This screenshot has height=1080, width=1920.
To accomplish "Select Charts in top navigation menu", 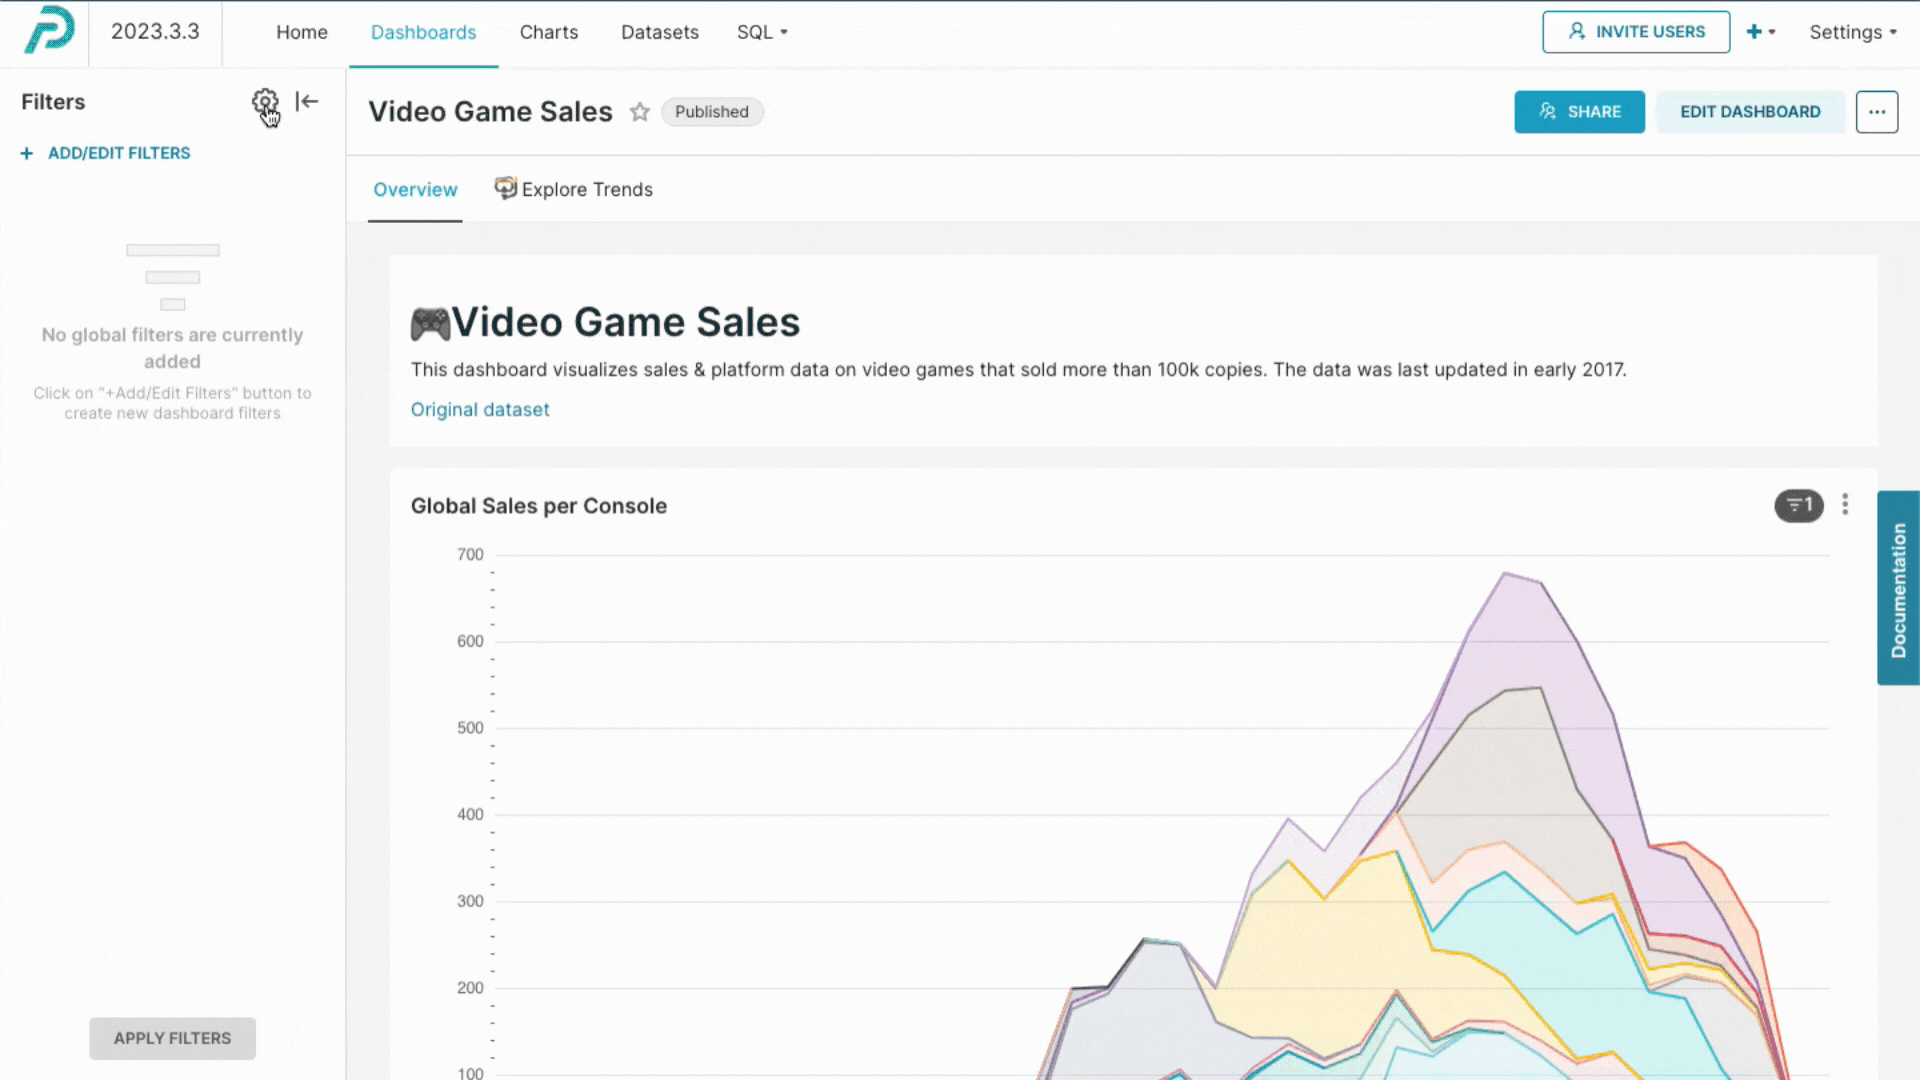I will pos(549,32).
